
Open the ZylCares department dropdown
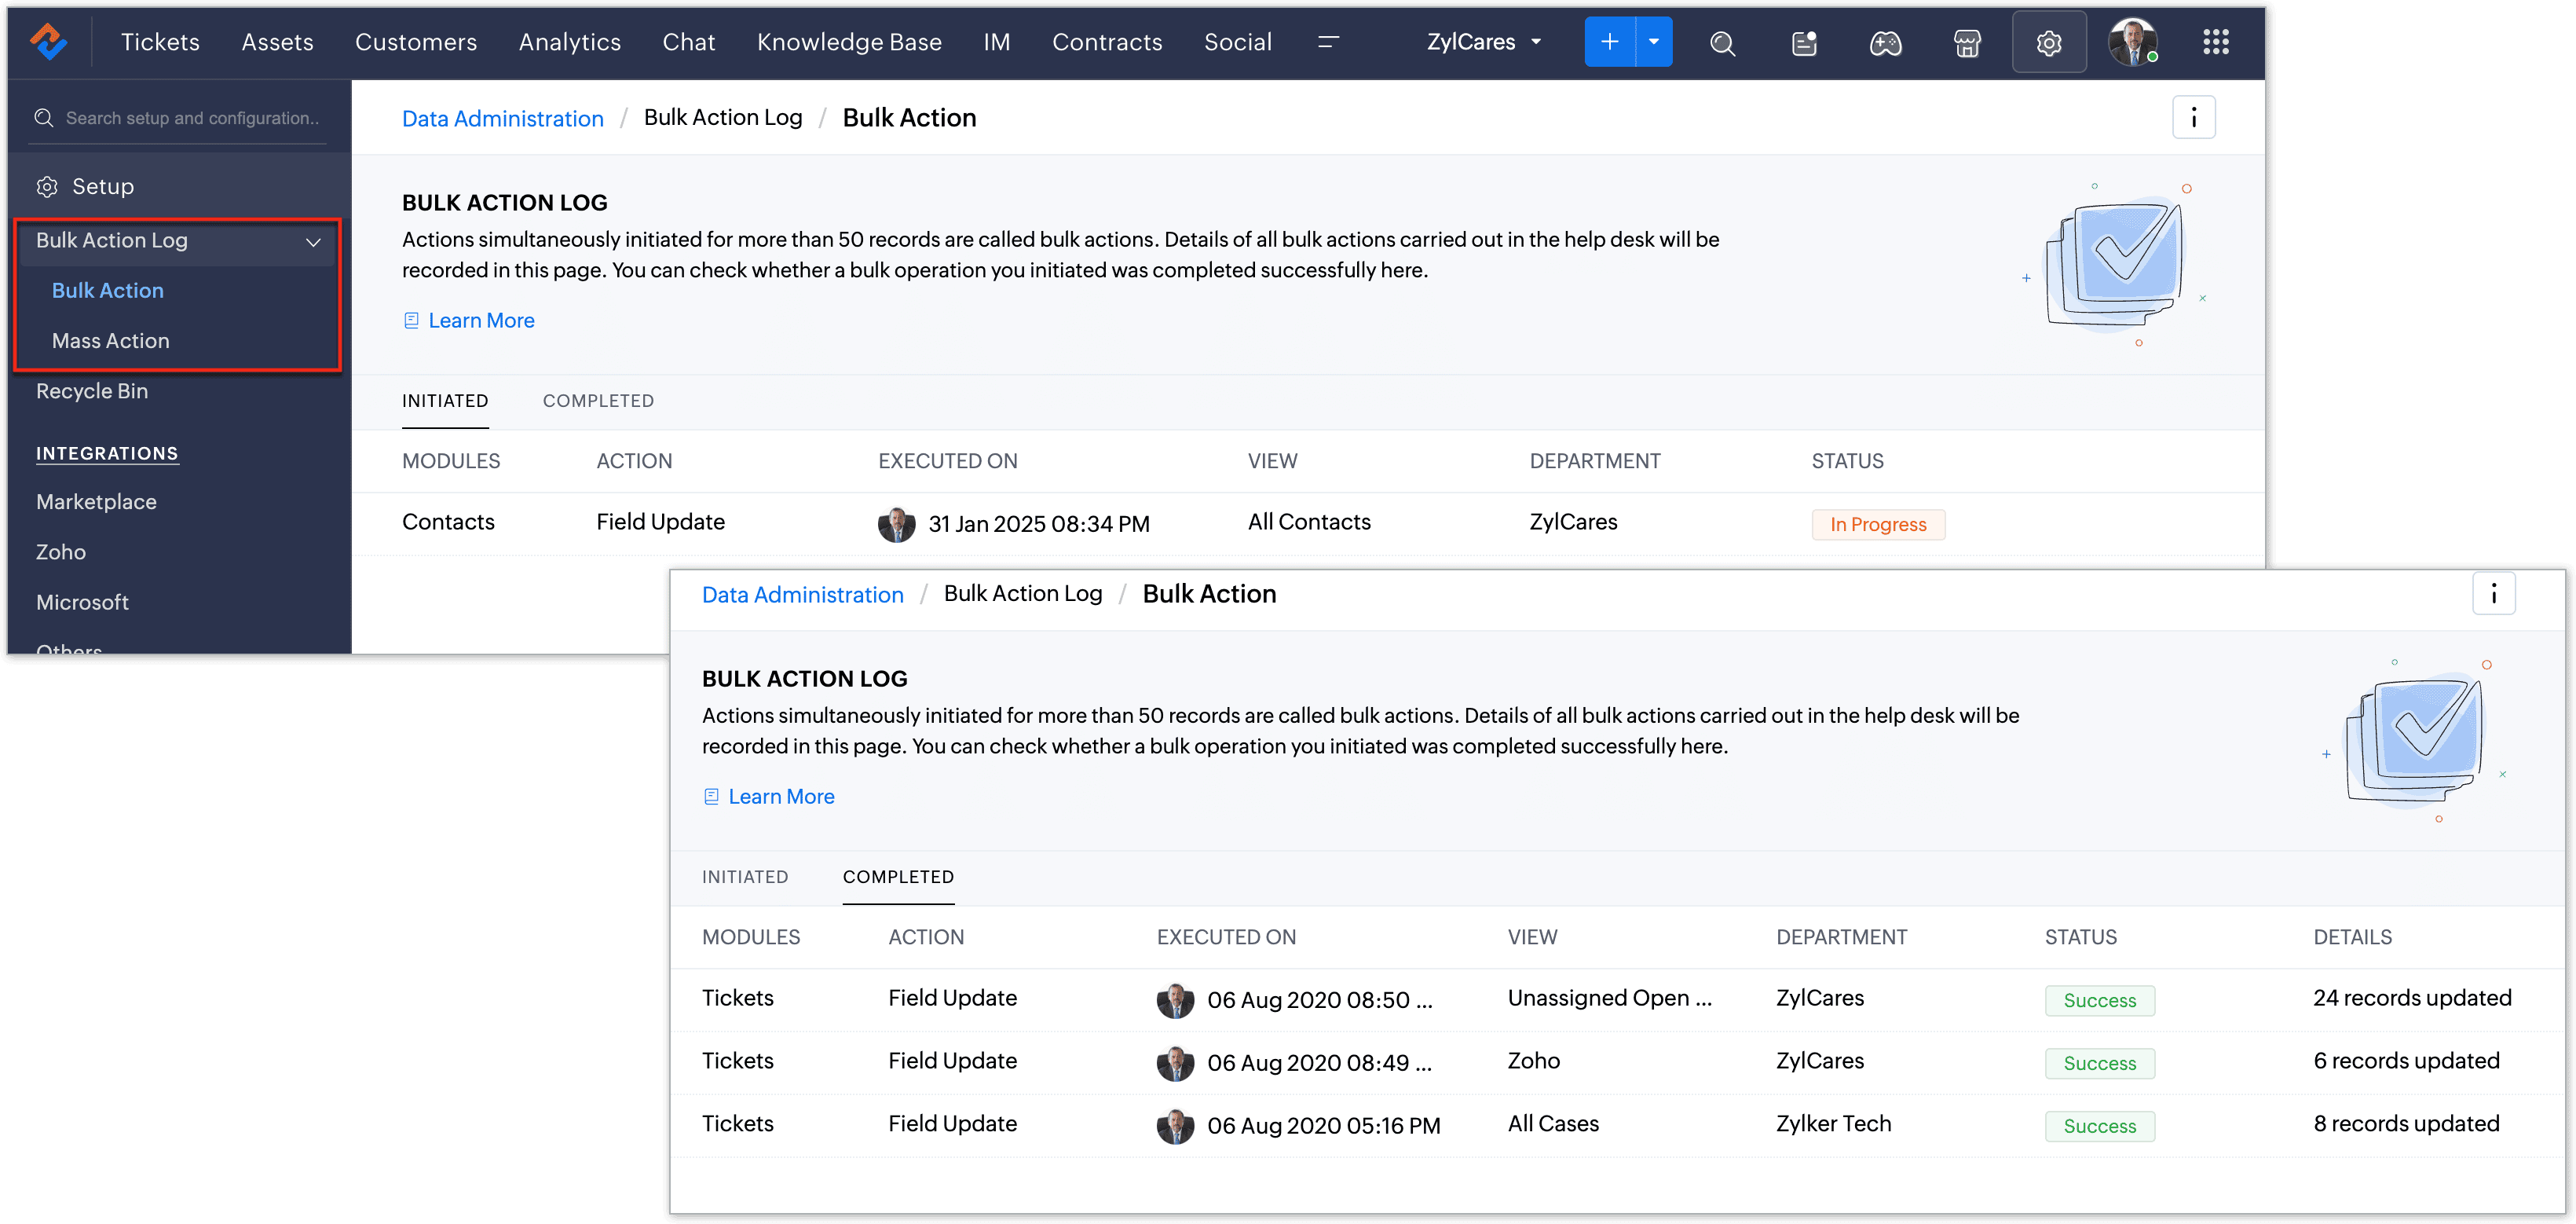click(x=1484, y=42)
